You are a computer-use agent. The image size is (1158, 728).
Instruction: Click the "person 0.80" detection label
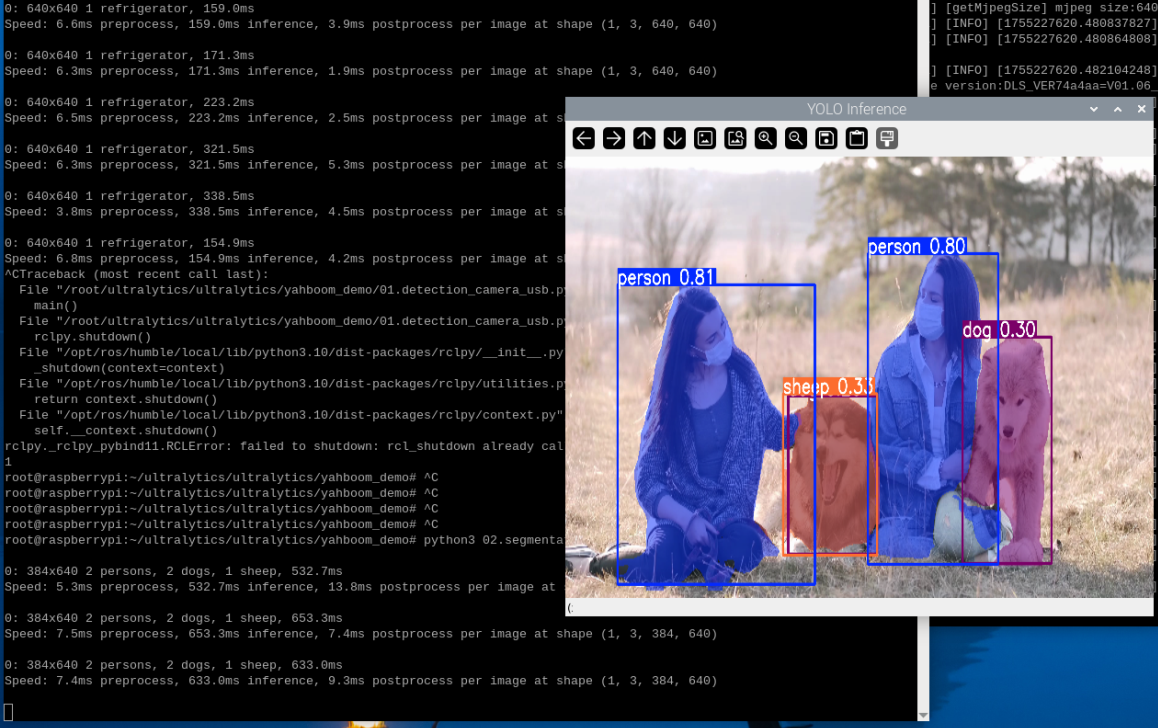917,247
